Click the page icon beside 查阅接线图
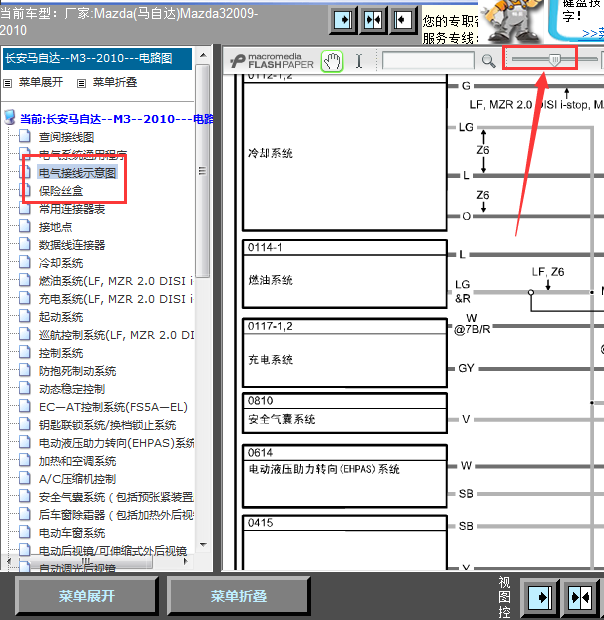Screen dimensions: 604x620 pos(25,136)
